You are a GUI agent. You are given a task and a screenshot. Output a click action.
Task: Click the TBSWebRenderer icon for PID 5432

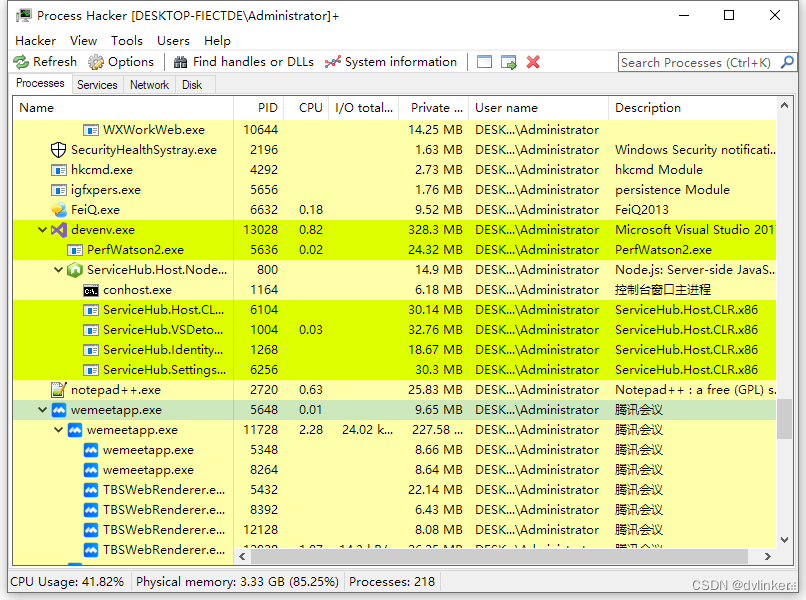pyautogui.click(x=90, y=490)
